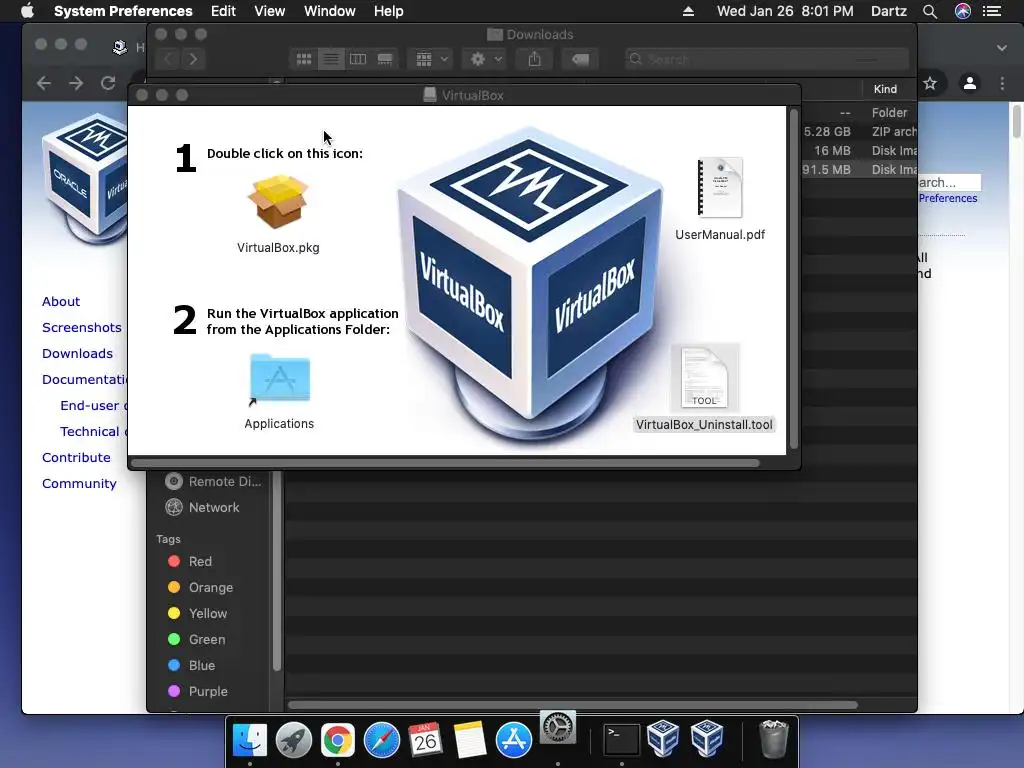Screen dimensions: 1024x768
Task: Open Siri from the menu bar
Action: 963,11
